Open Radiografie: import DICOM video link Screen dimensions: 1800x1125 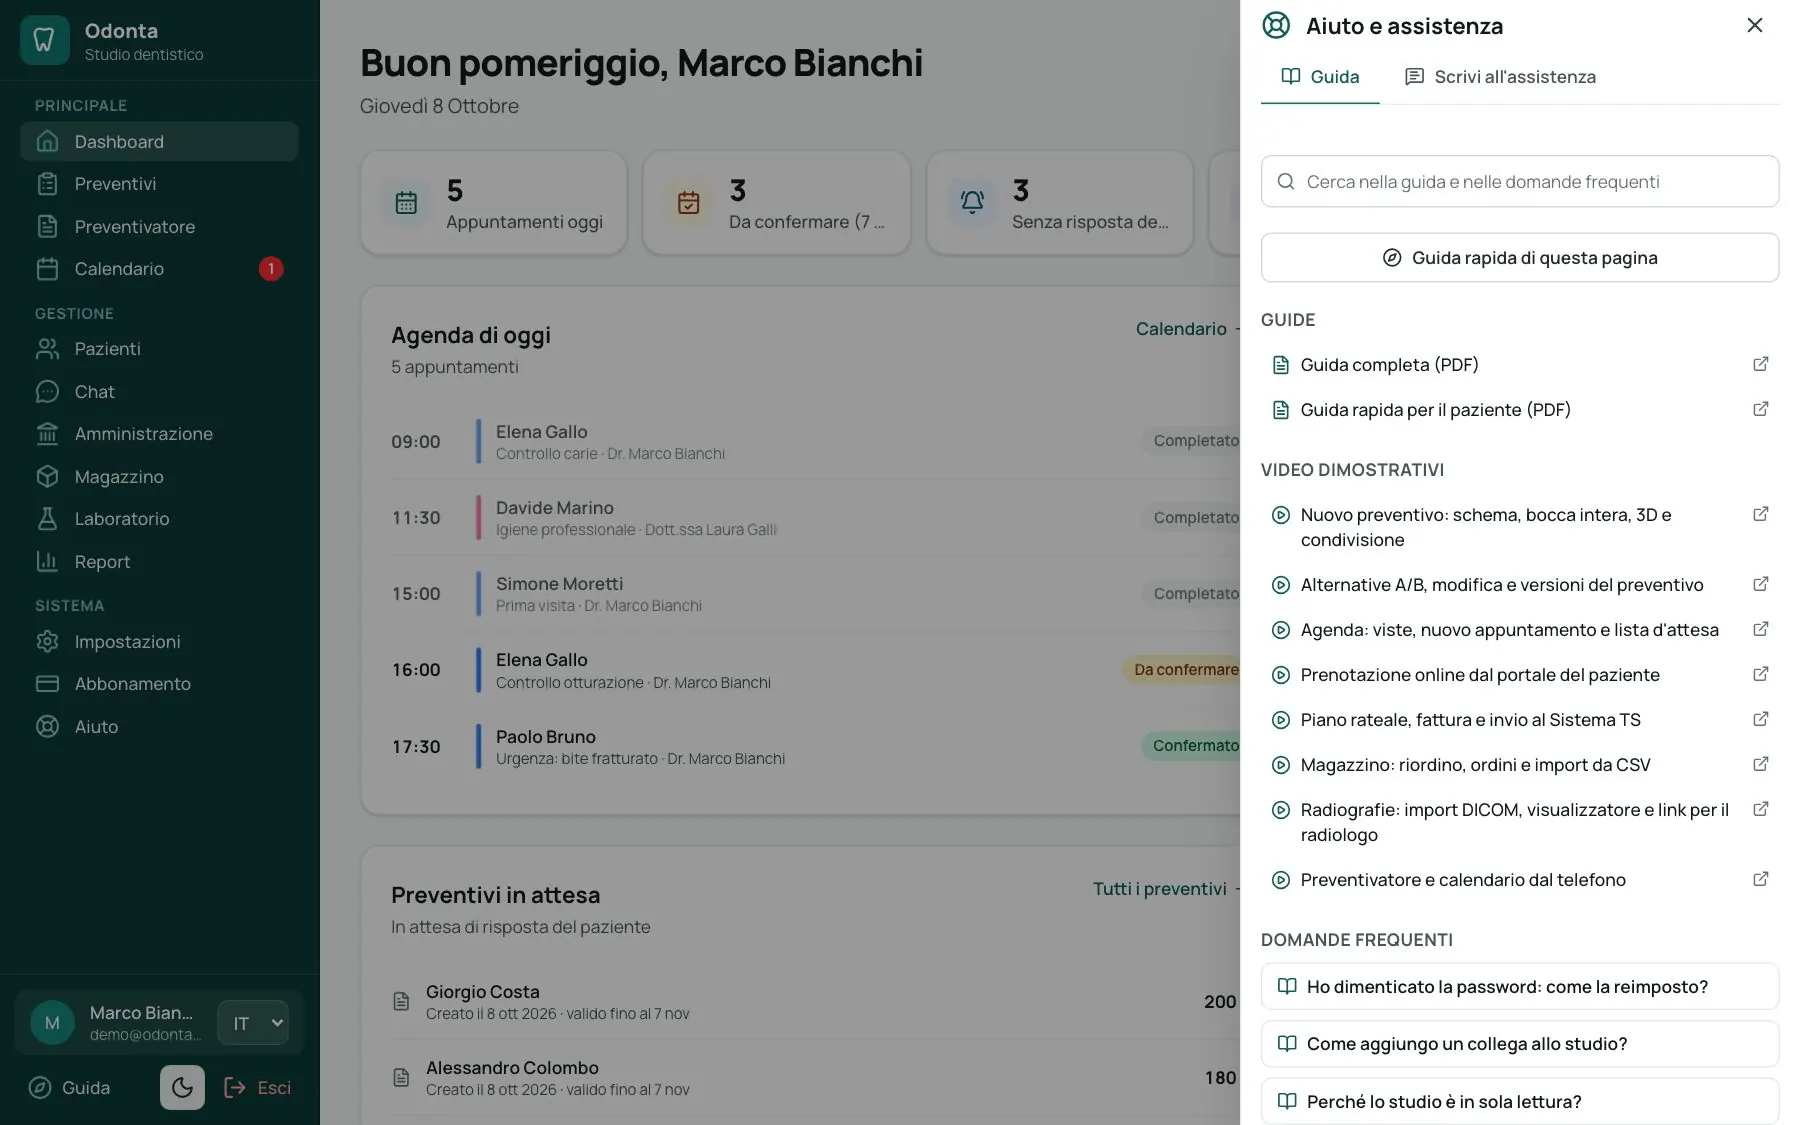tap(1520, 822)
